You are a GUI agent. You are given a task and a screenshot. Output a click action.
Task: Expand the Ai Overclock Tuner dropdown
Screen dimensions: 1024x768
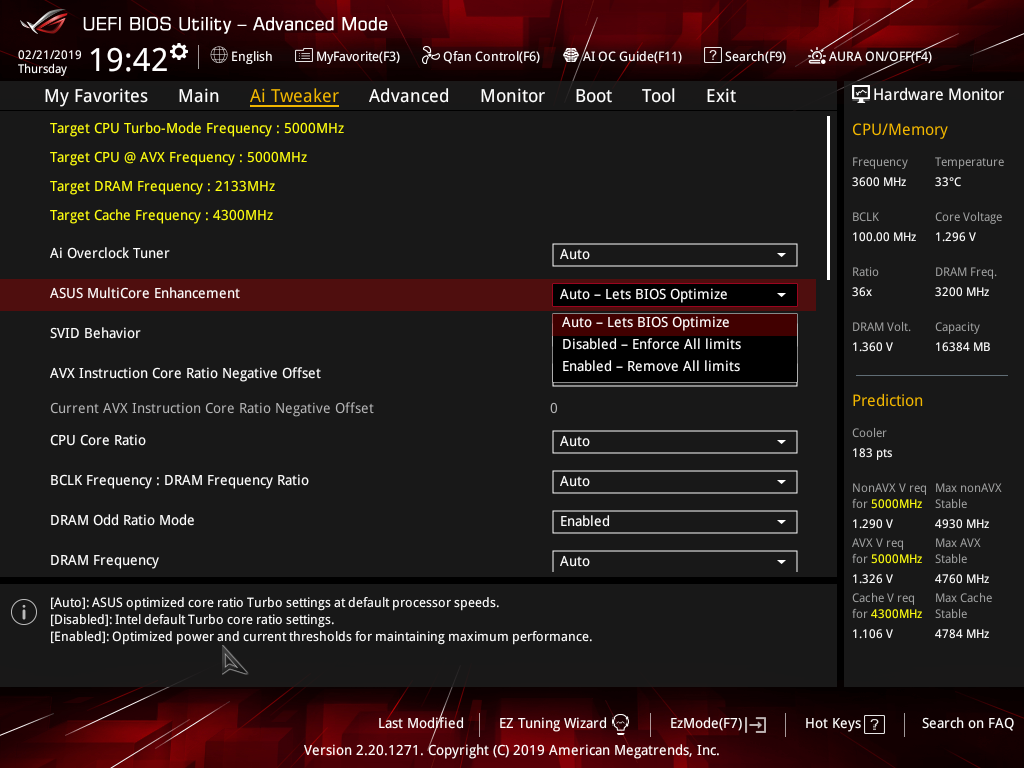[x=674, y=255]
